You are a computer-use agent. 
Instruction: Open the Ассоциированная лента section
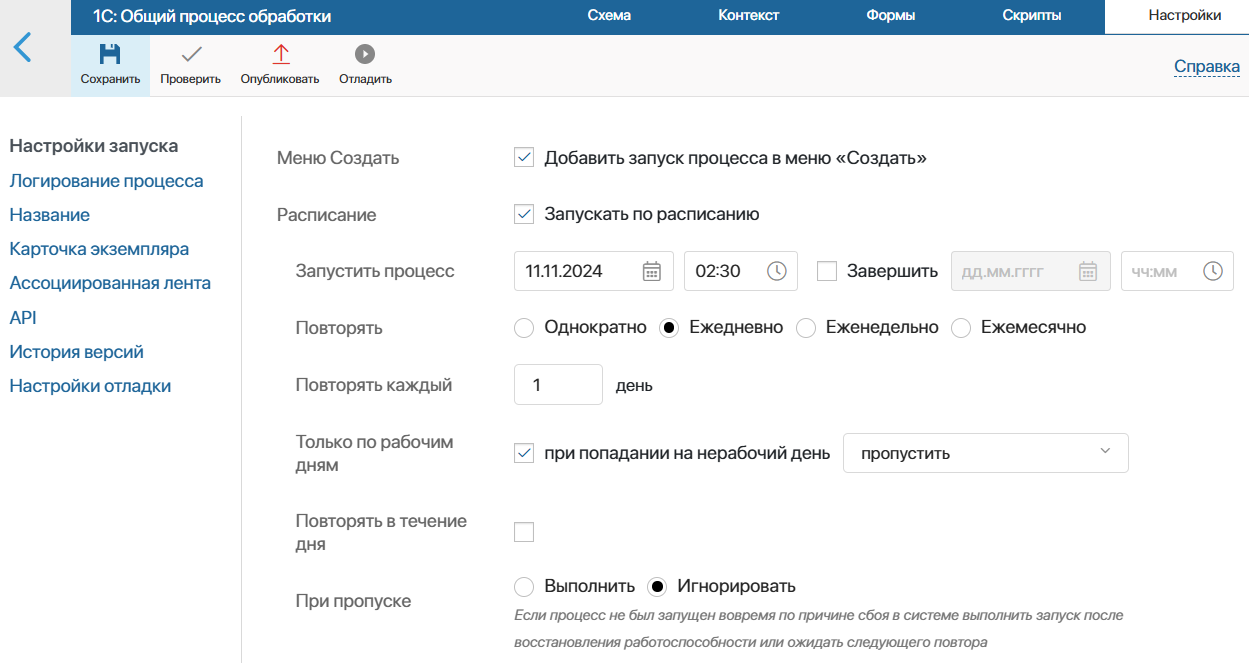[x=110, y=283]
